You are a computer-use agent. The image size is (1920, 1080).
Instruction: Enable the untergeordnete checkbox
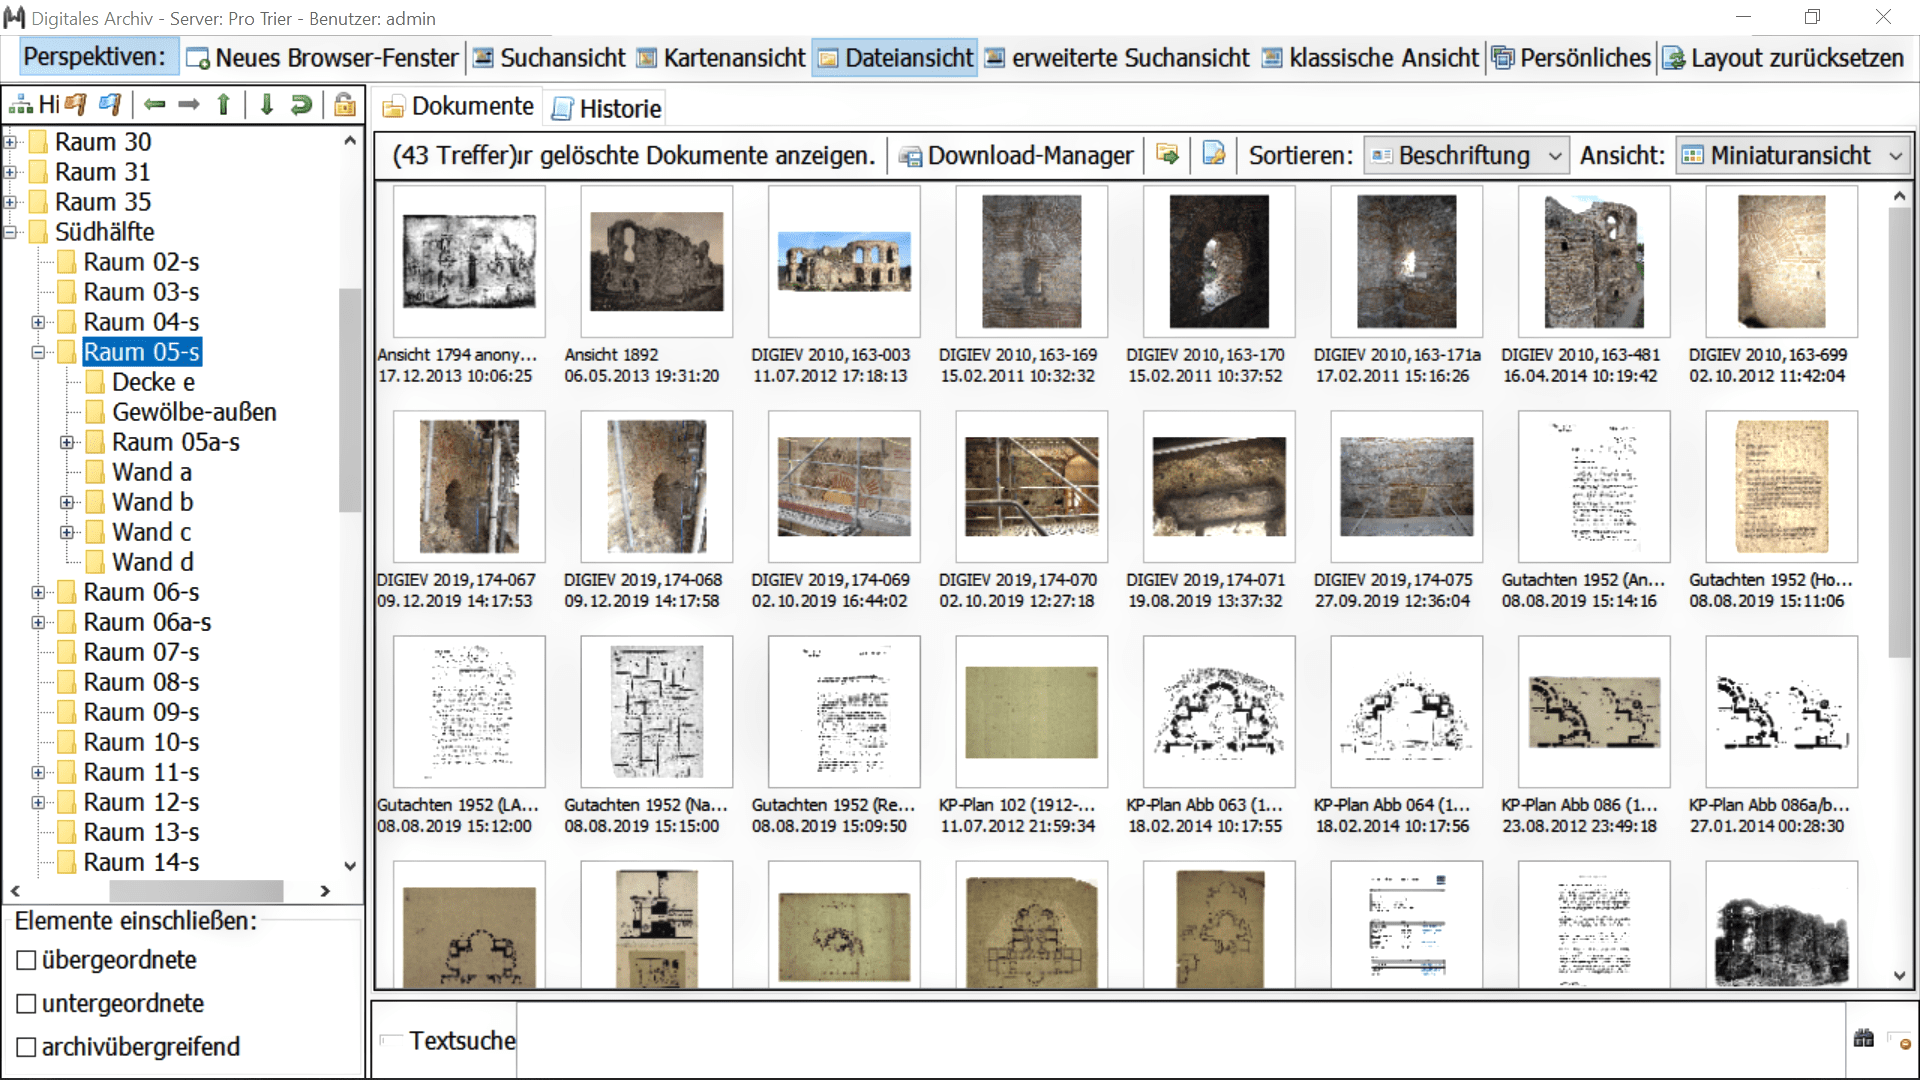pos(27,1003)
